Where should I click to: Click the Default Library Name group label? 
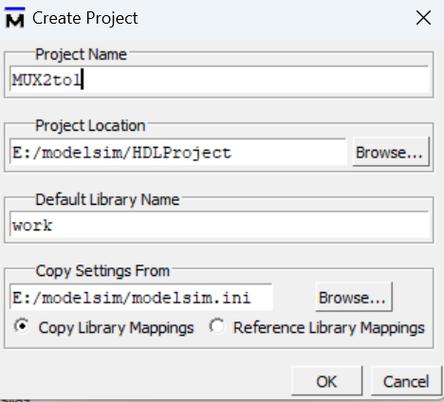pos(107,199)
